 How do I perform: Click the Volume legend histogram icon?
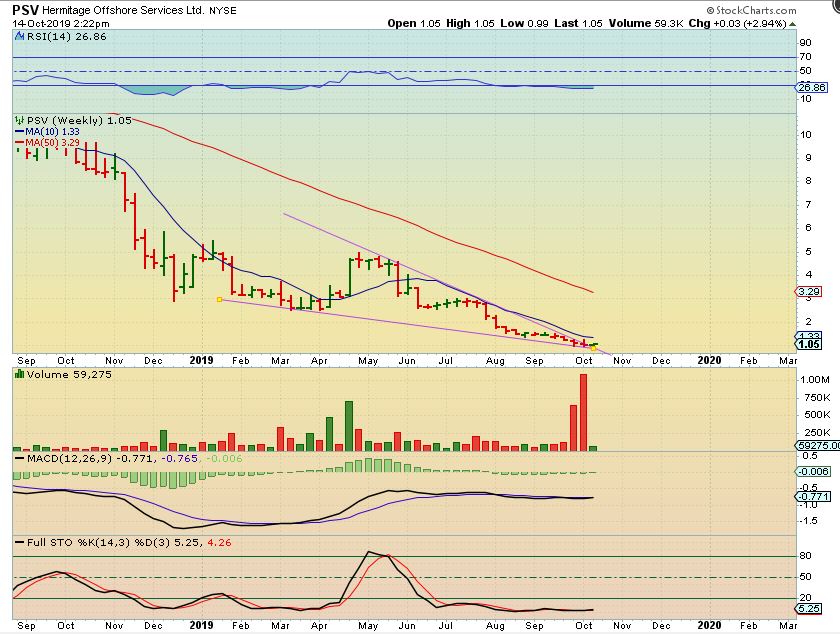20,374
